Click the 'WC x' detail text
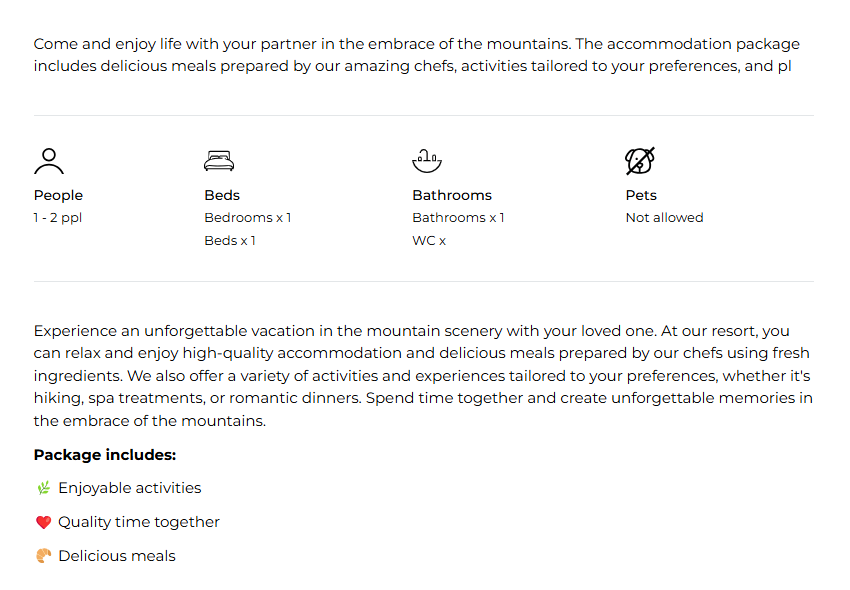Viewport: 850px width, 590px height. [x=429, y=240]
